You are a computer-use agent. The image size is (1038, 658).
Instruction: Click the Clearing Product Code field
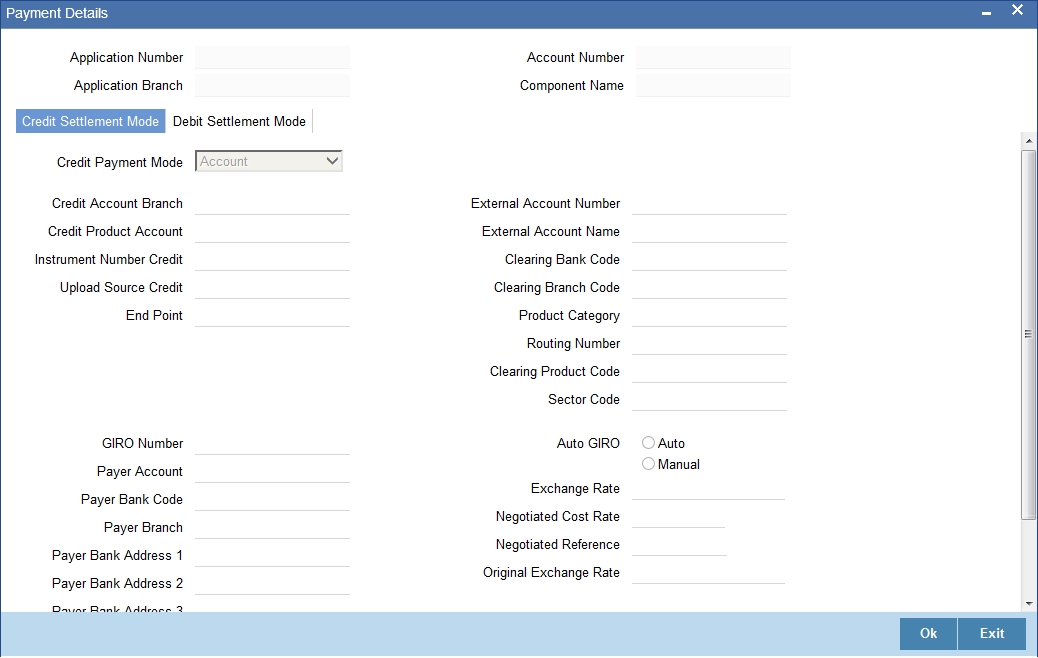709,371
